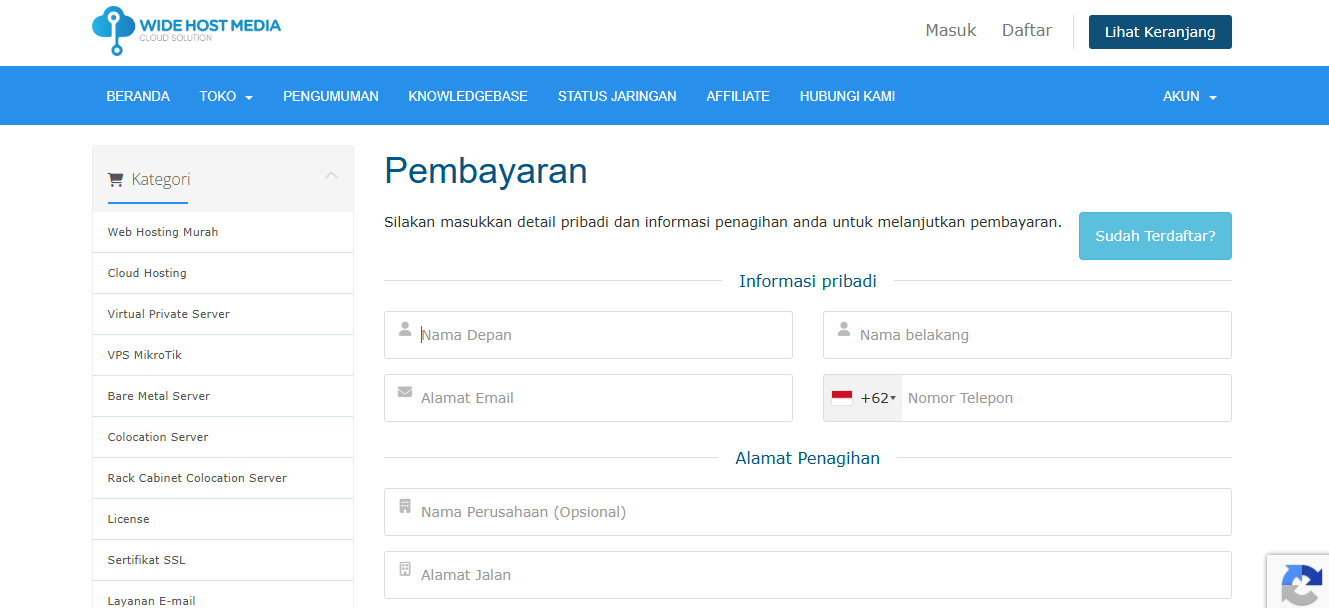Click the envelope icon in Alamat Email field
The image size is (1329, 608).
pyautogui.click(x=404, y=392)
